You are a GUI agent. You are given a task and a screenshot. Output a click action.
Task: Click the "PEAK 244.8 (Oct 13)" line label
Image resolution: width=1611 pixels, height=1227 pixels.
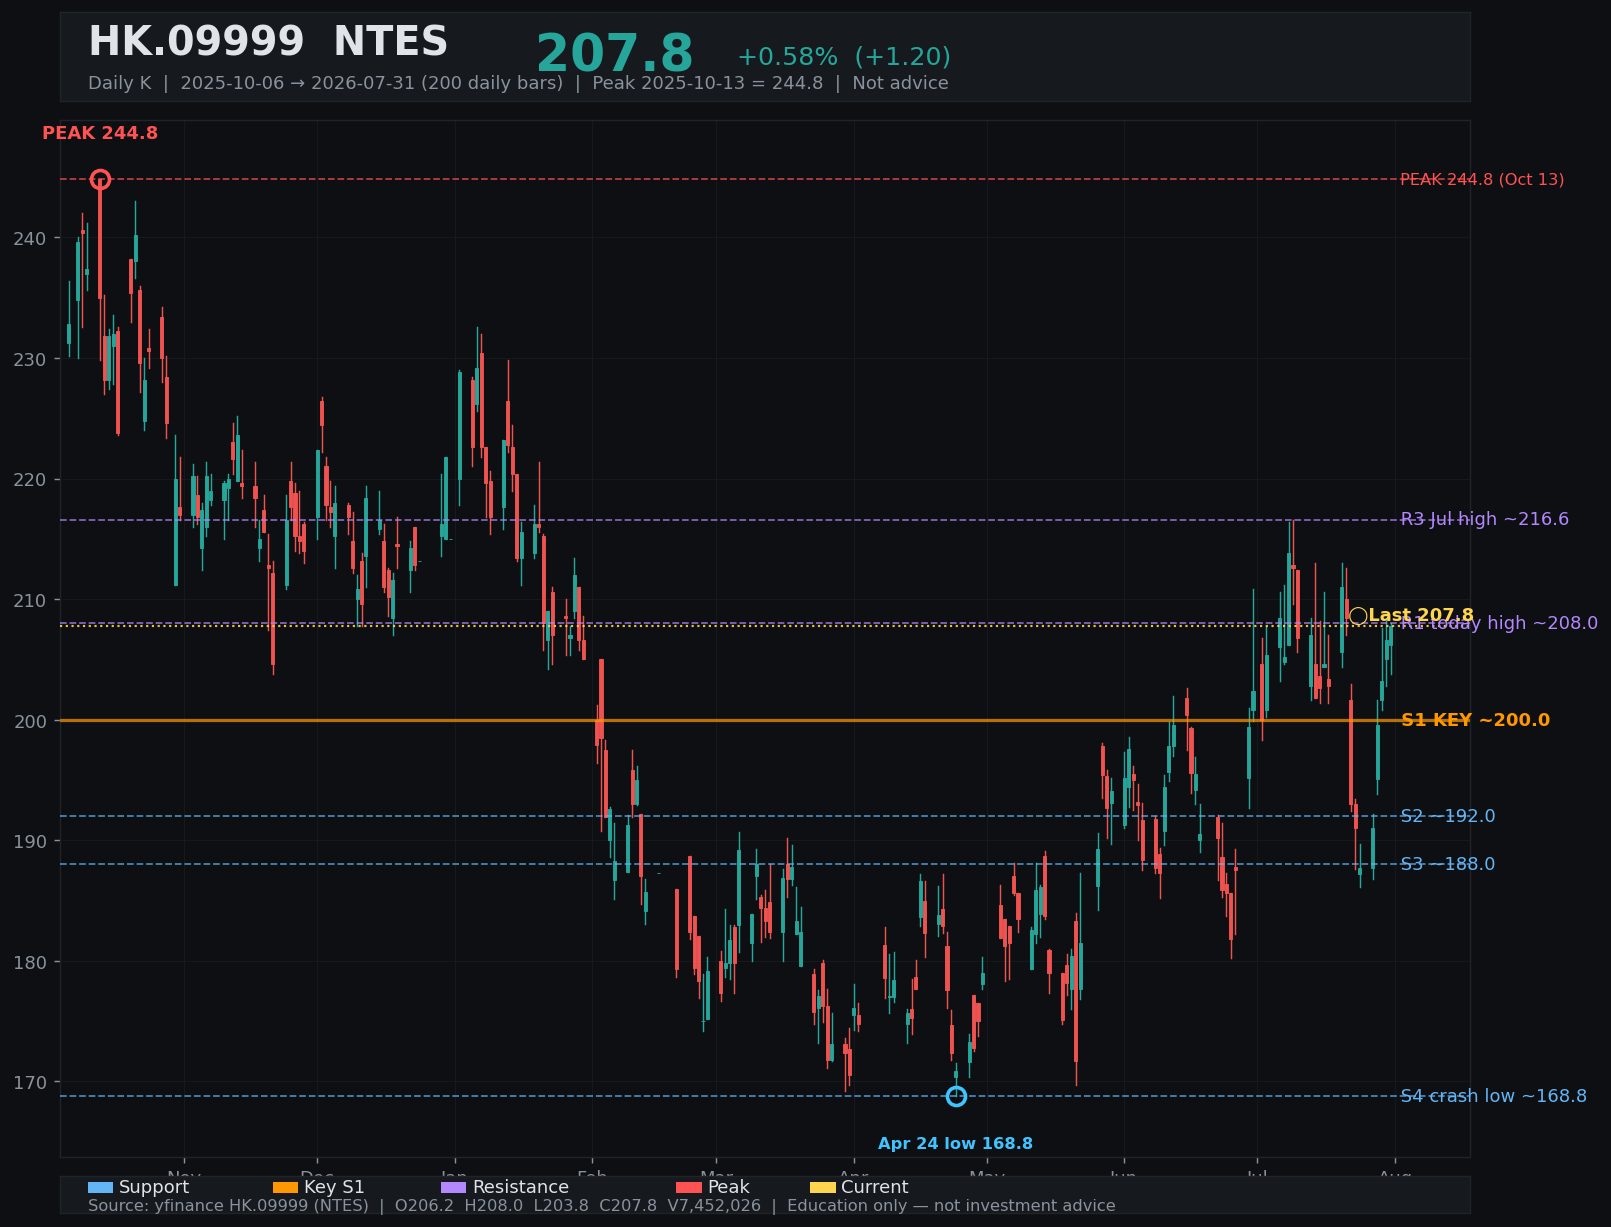coord(1482,180)
